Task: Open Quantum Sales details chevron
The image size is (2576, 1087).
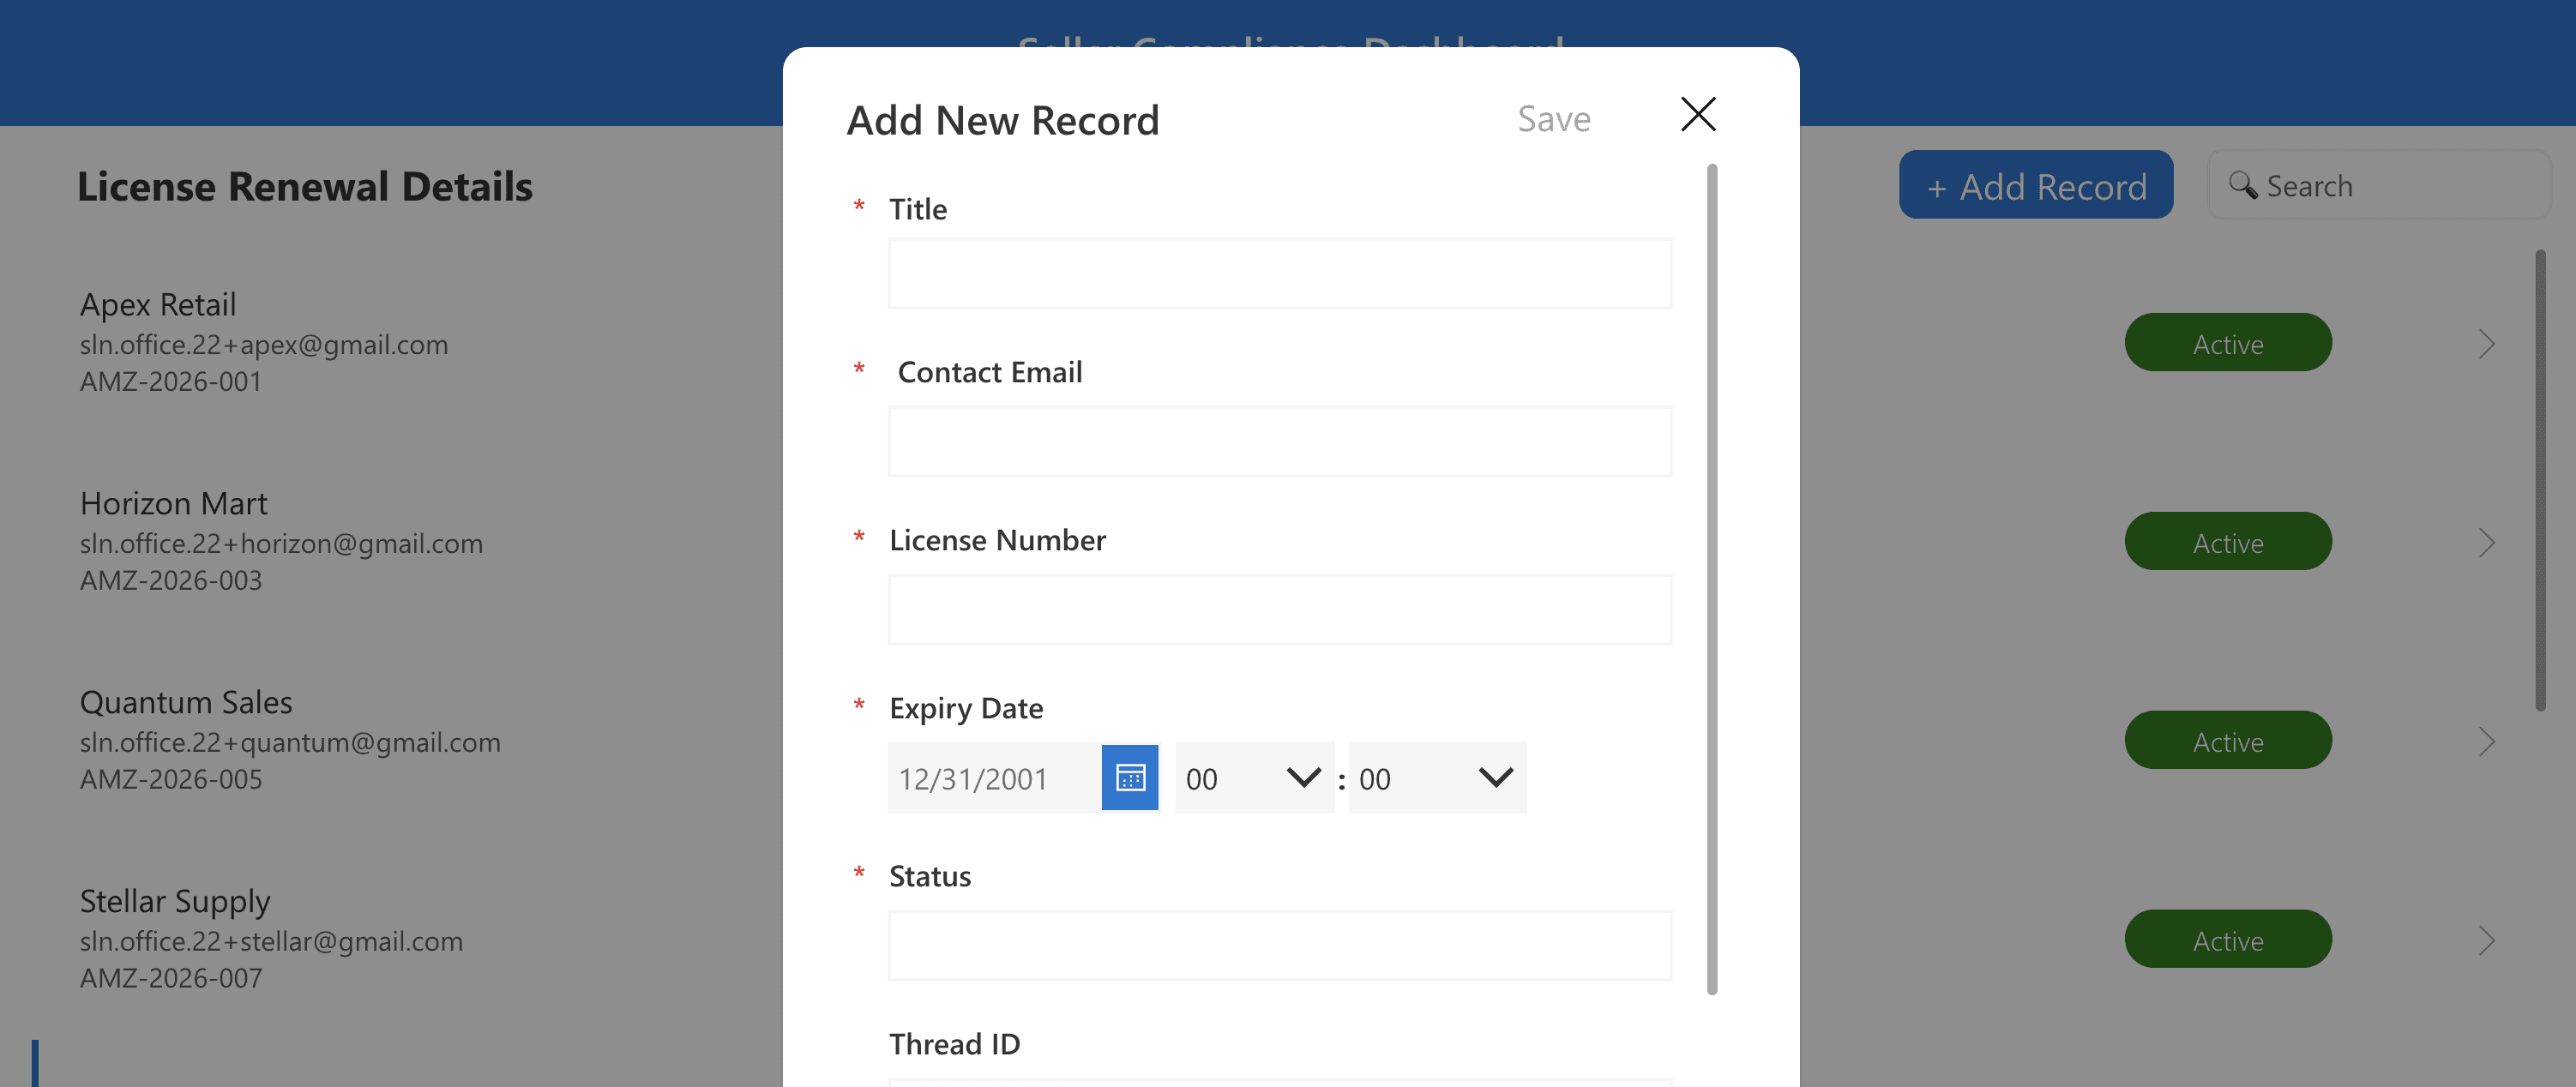Action: coord(2486,741)
